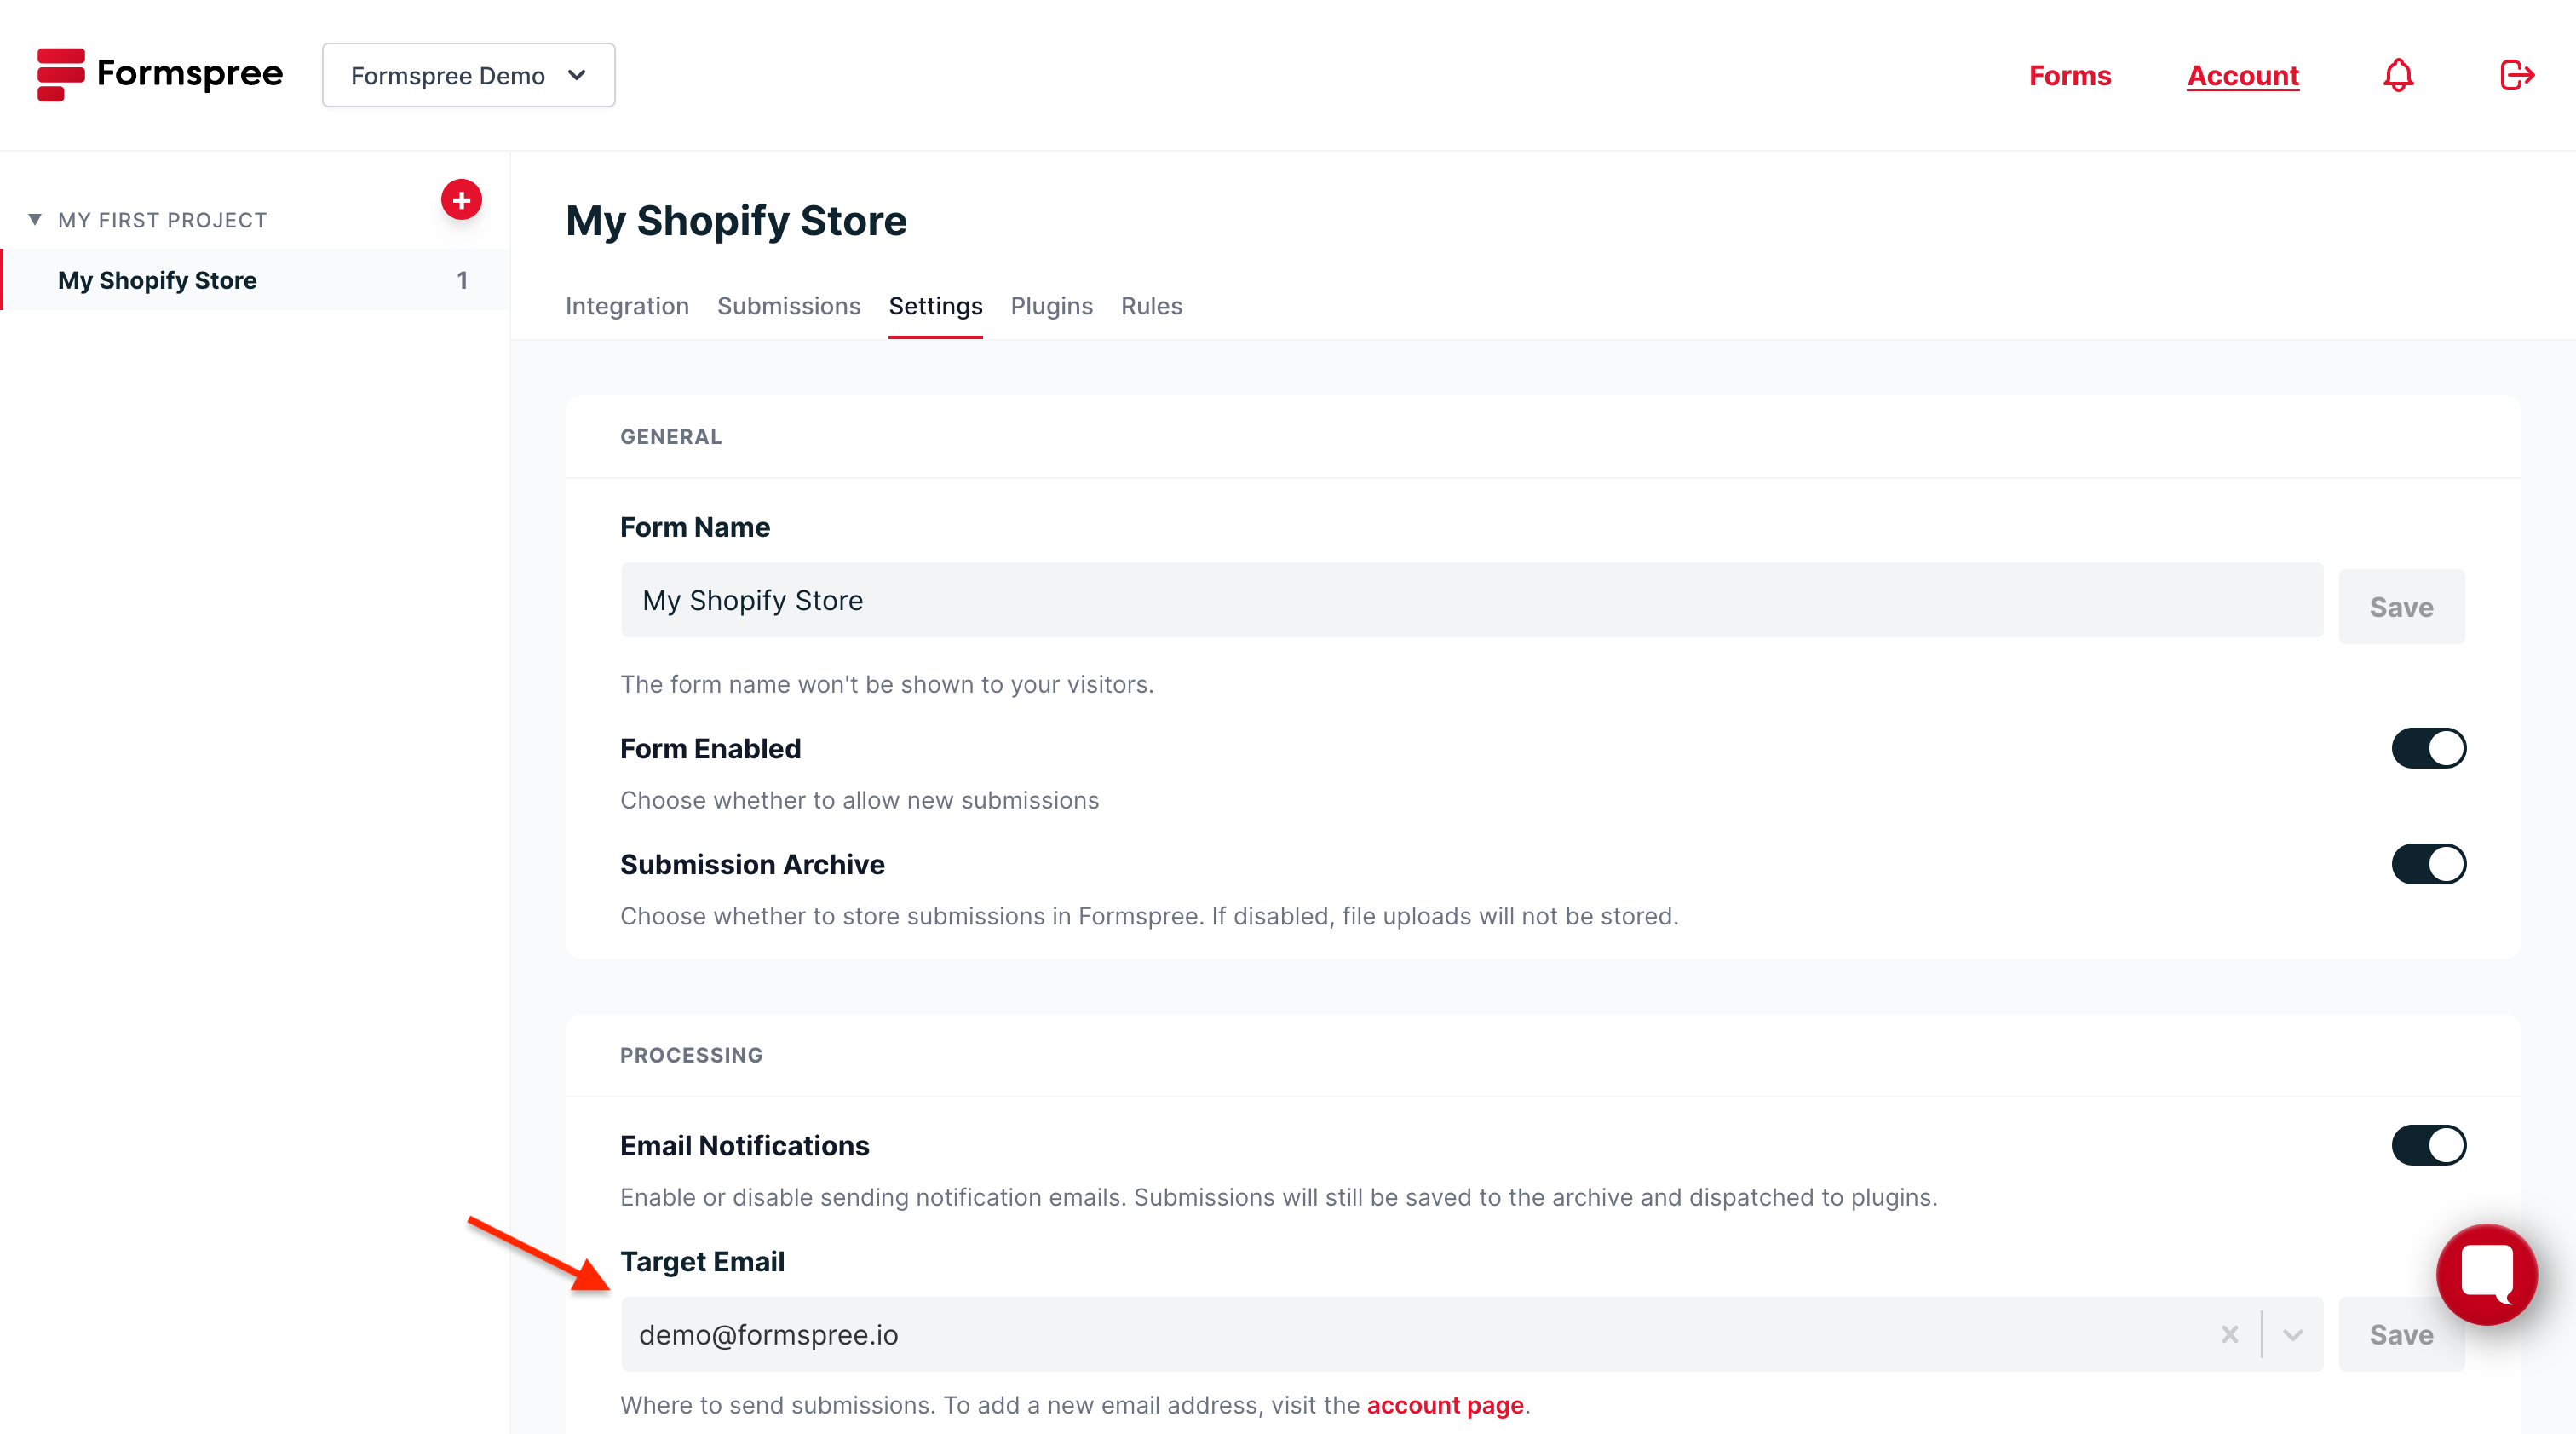Open the Formspree Demo workspace dropdown
This screenshot has height=1434, width=2576.
468,74
